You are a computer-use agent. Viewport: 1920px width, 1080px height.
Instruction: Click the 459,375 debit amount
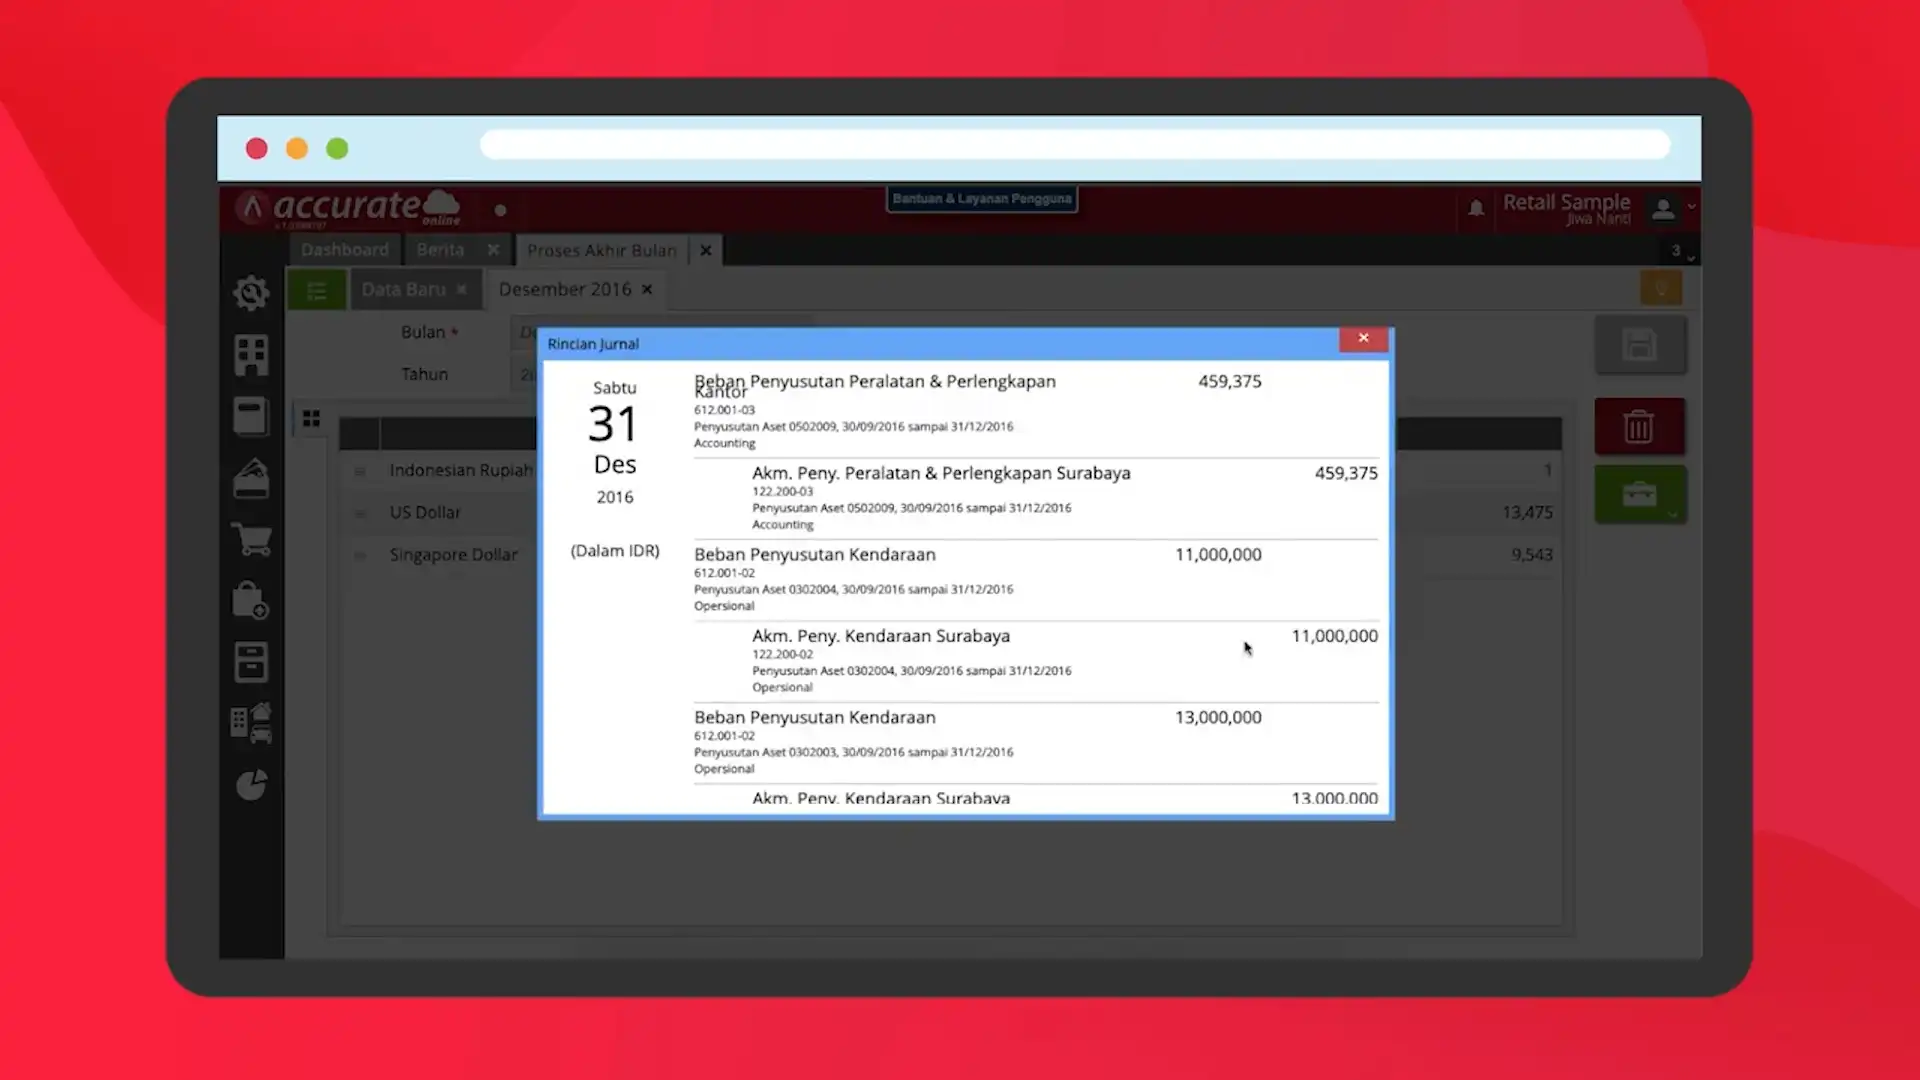click(1229, 381)
